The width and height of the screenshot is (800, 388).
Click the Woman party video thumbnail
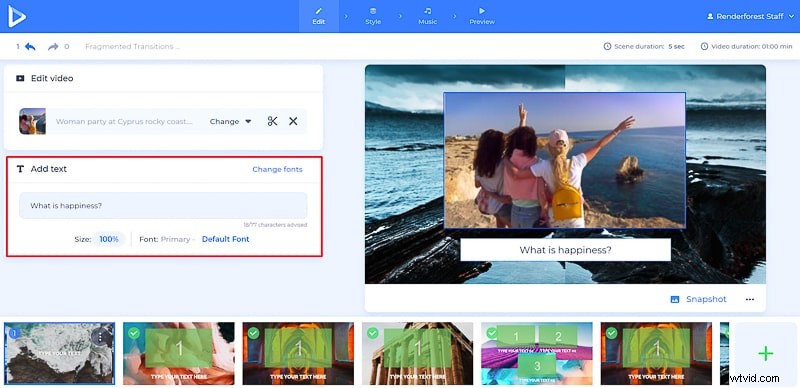pyautogui.click(x=33, y=122)
